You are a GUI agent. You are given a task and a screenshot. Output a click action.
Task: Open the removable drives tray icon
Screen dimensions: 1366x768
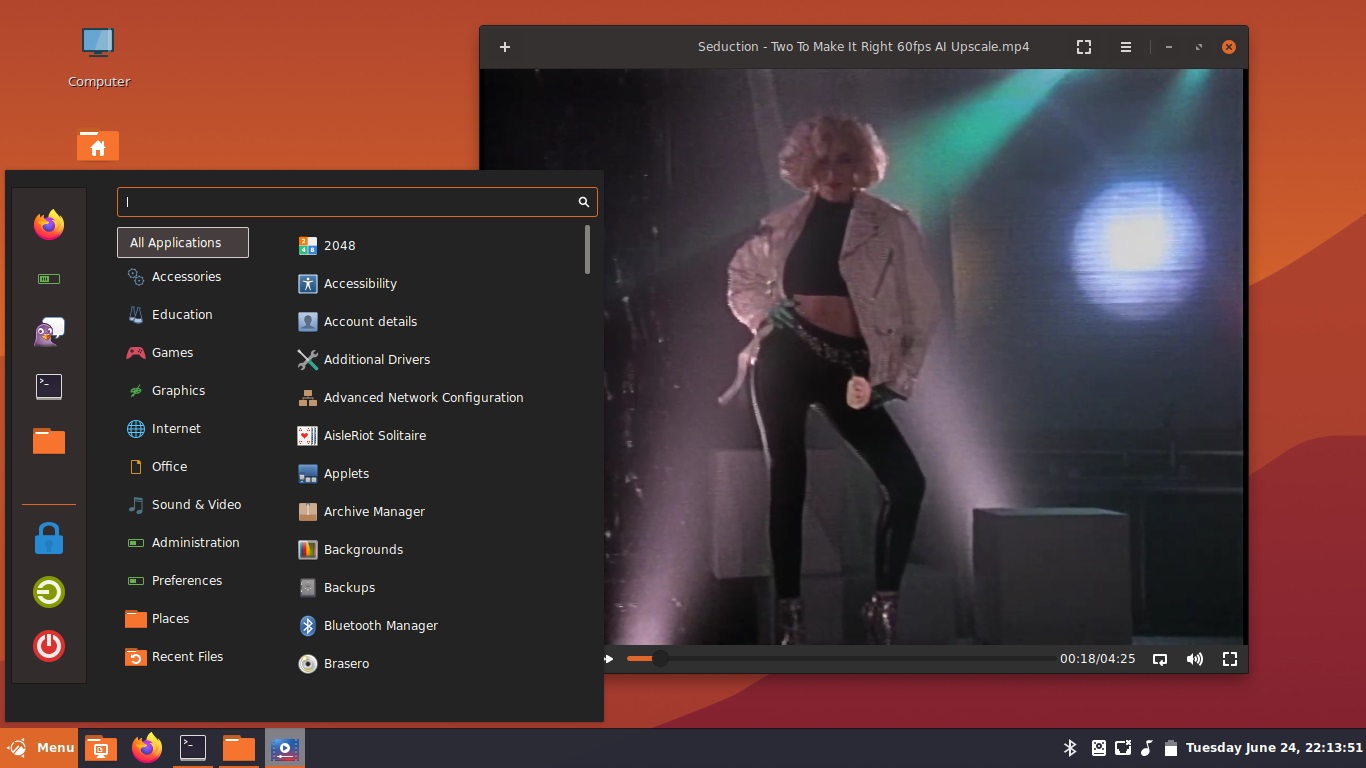tap(1098, 748)
